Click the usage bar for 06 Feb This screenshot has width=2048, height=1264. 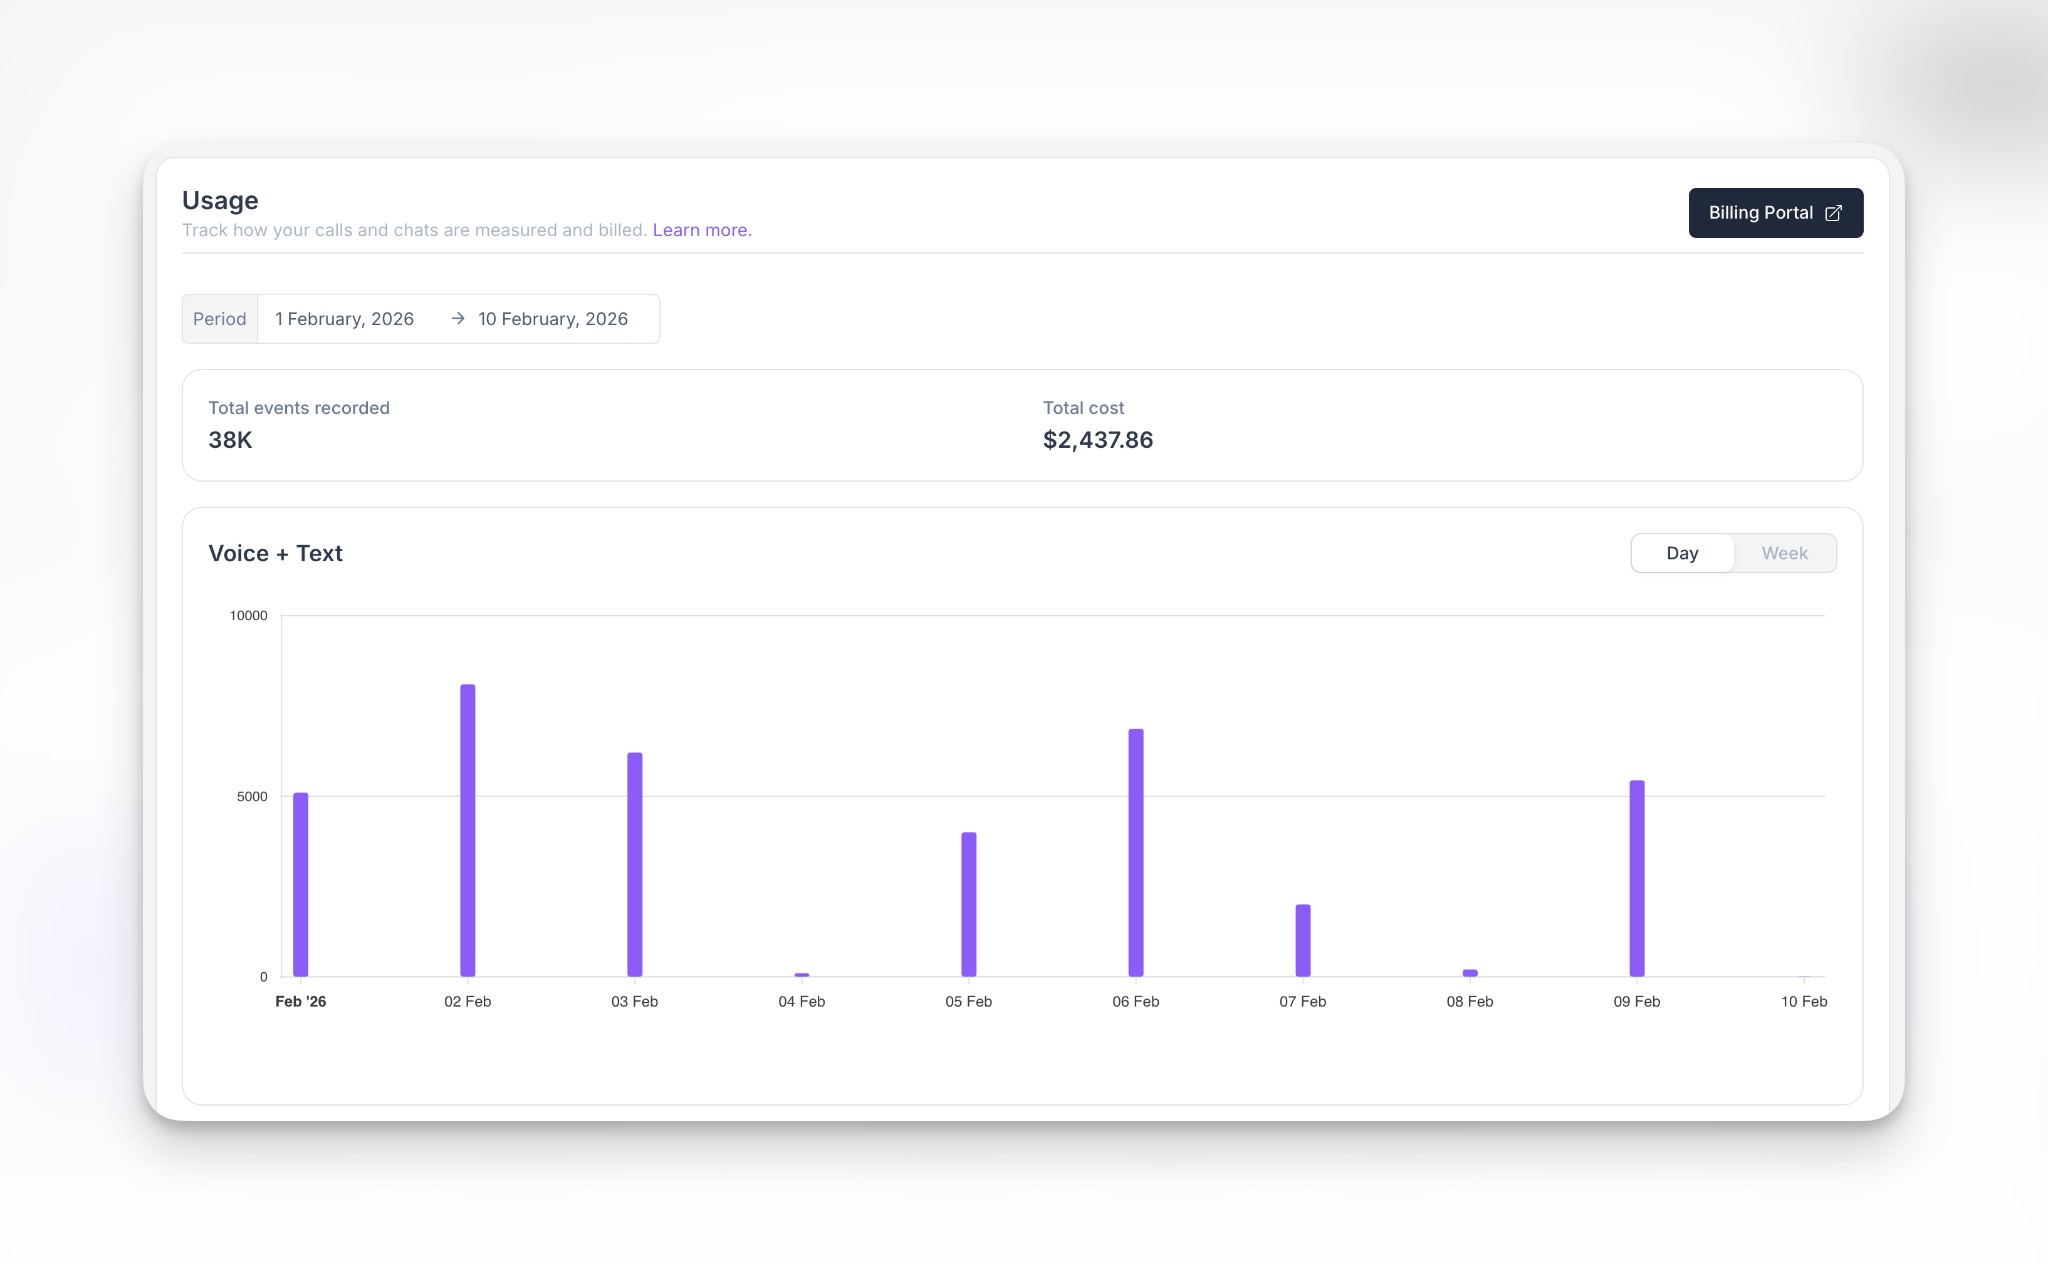pyautogui.click(x=1136, y=850)
